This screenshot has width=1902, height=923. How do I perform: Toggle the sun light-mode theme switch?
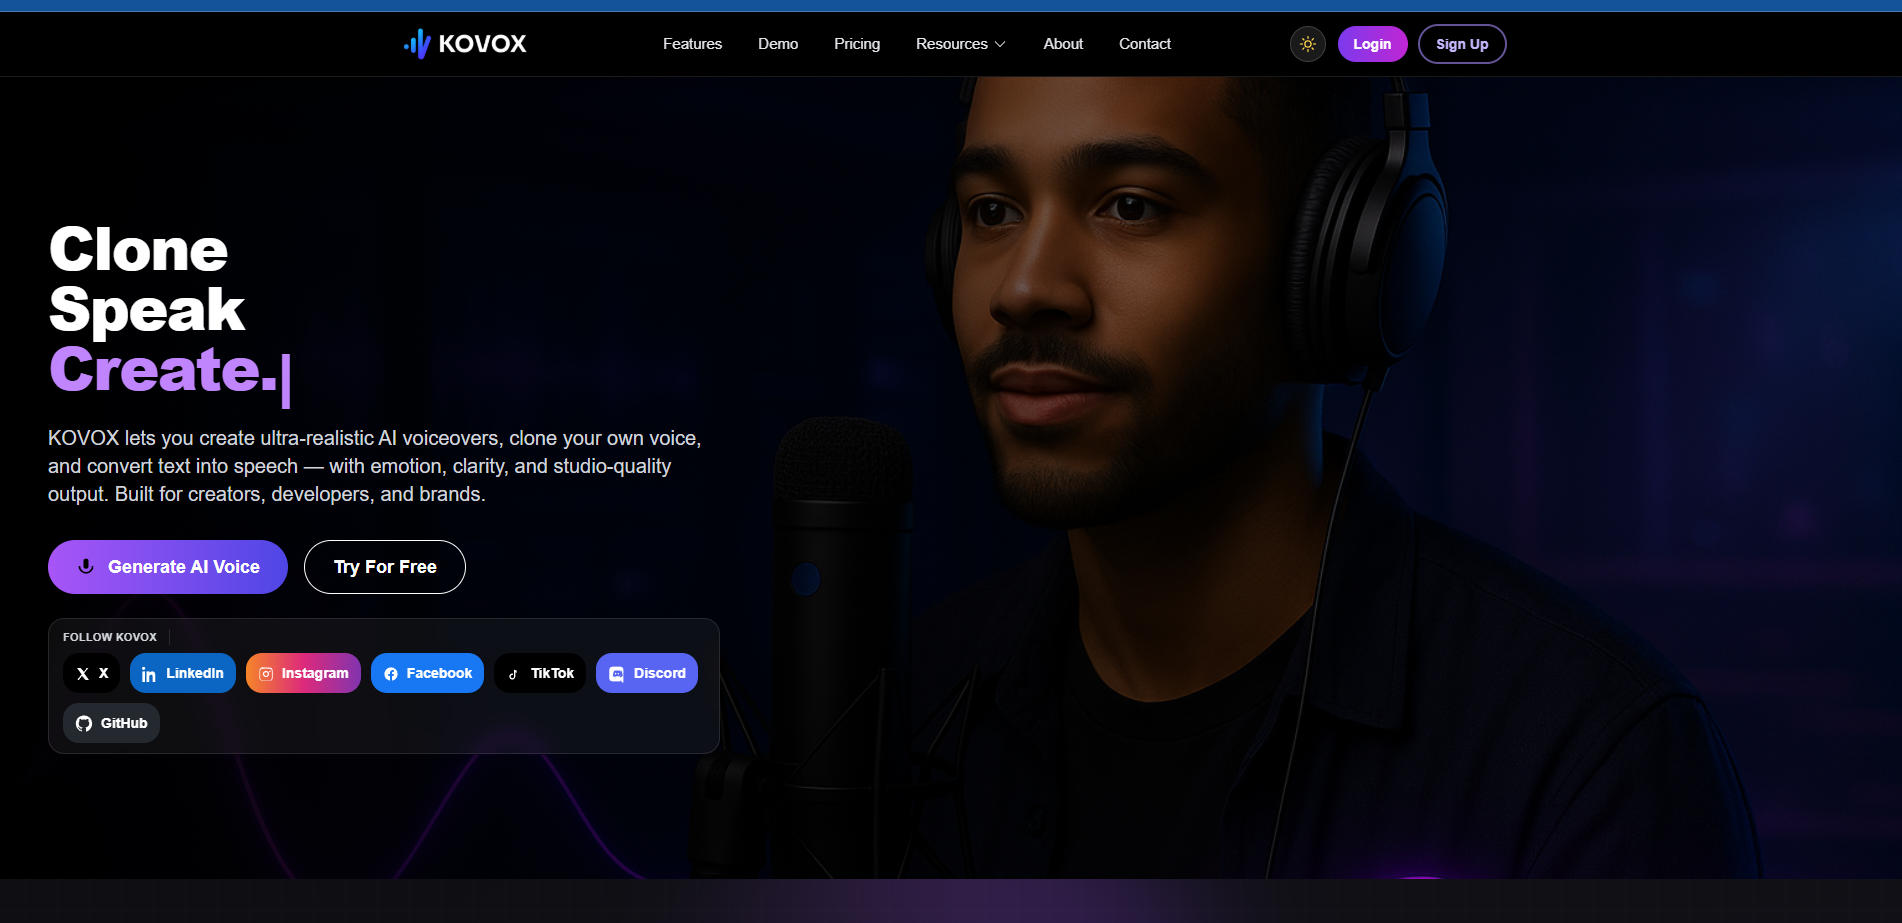tap(1307, 44)
